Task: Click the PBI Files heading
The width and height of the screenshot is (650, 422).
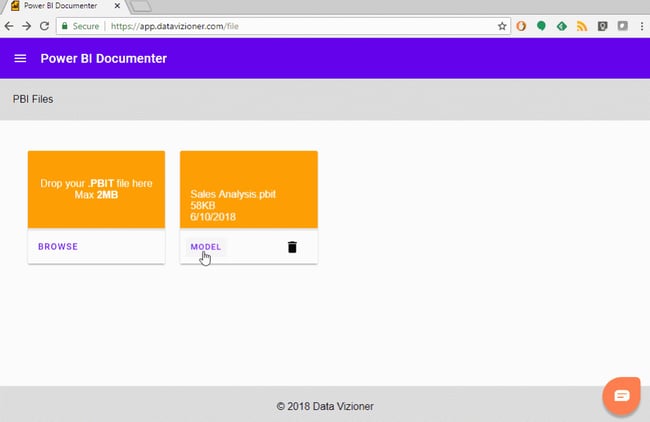Action: (x=33, y=99)
